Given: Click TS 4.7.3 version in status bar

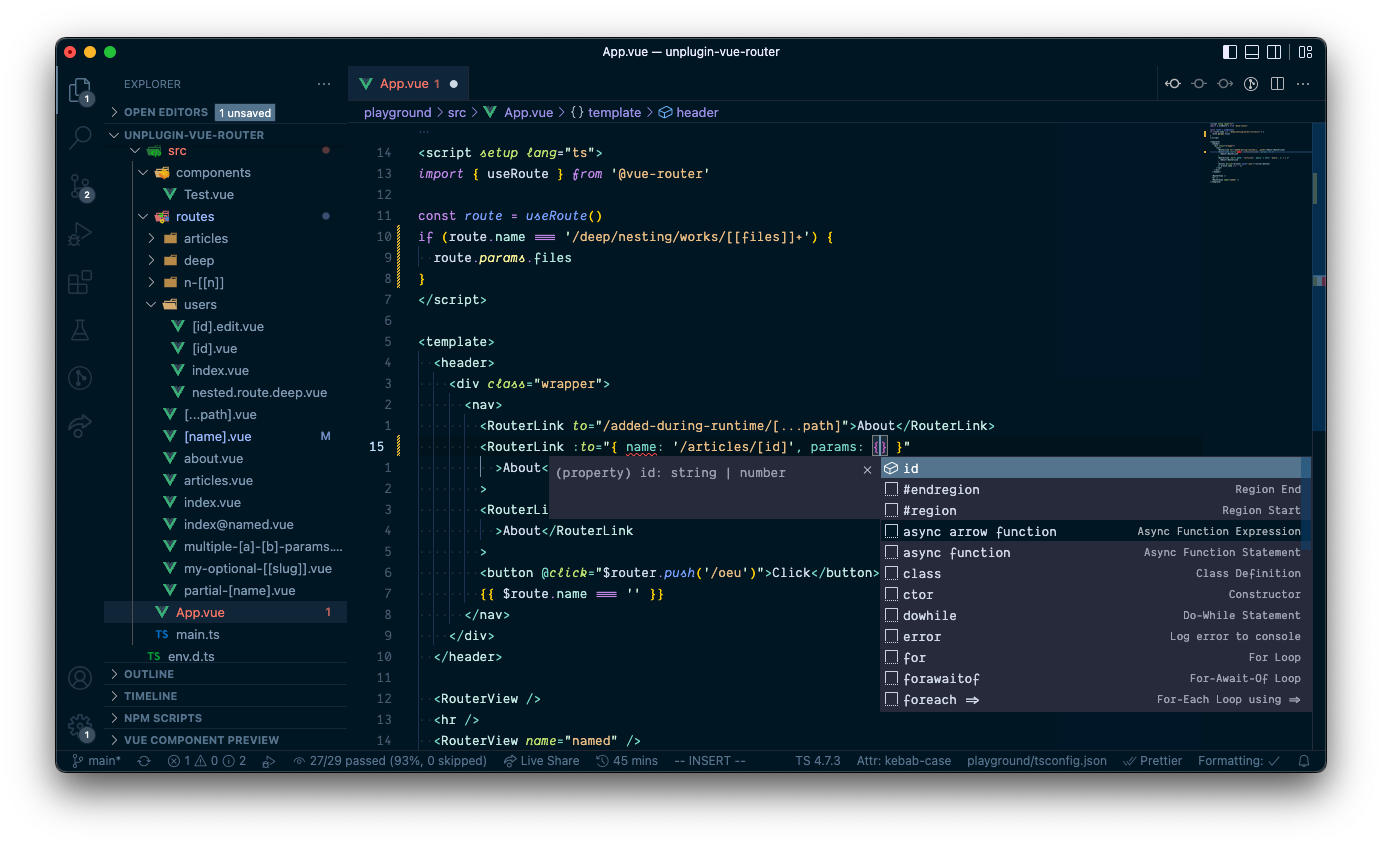Looking at the screenshot, I should (818, 761).
